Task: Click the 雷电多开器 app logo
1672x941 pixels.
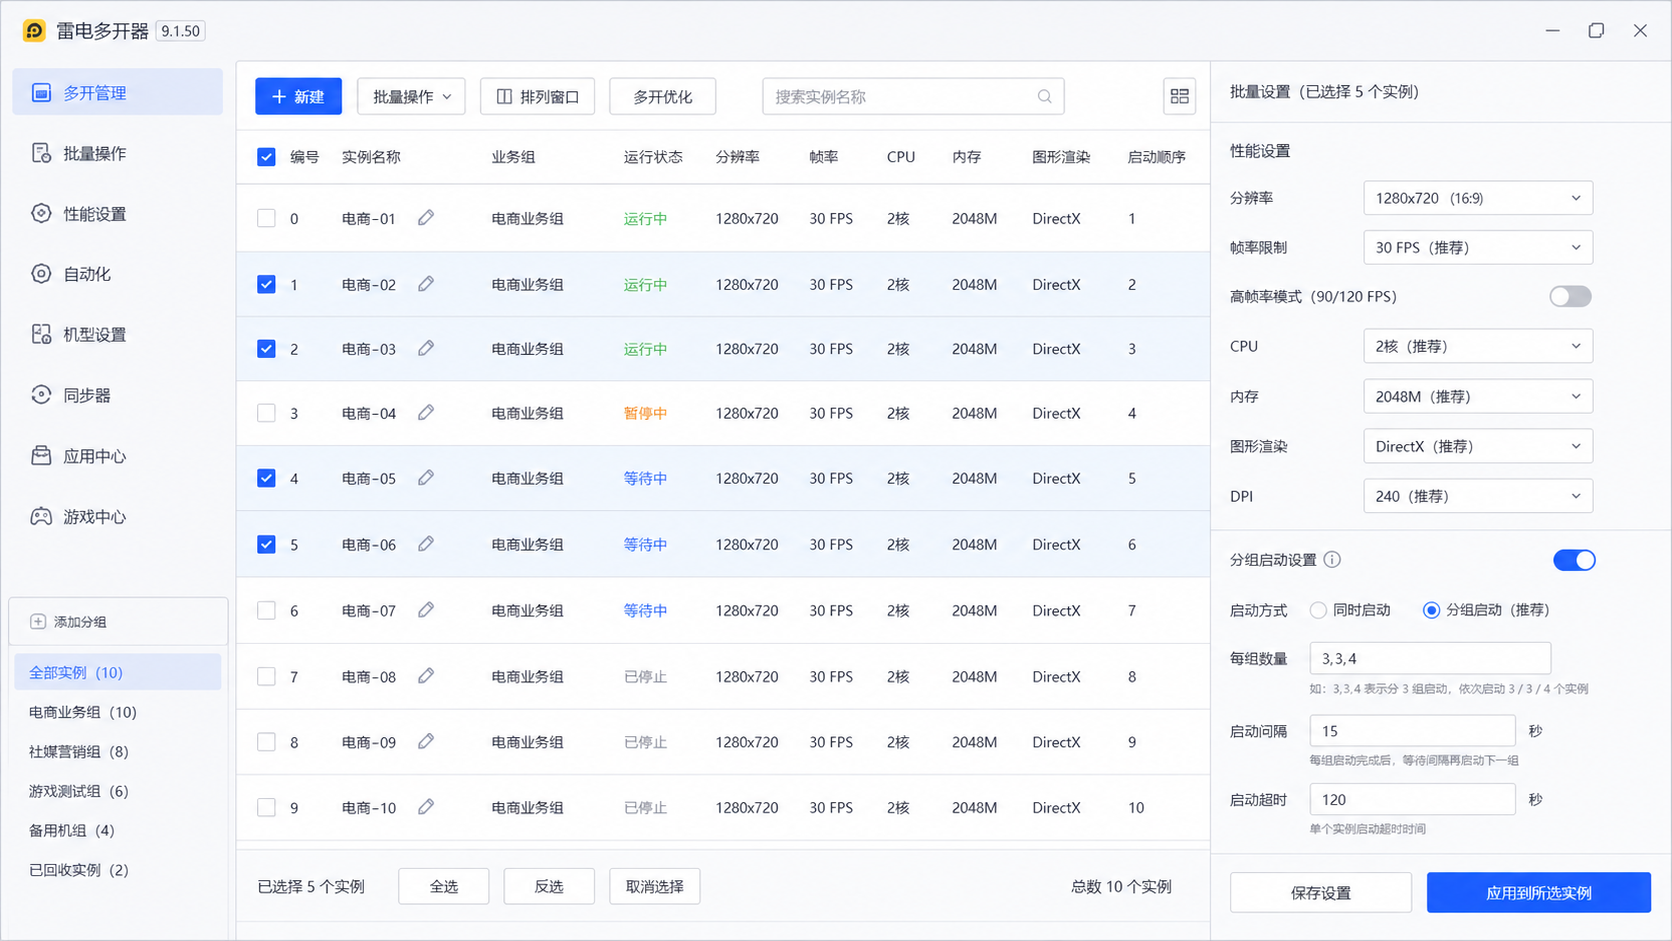Action: [34, 31]
